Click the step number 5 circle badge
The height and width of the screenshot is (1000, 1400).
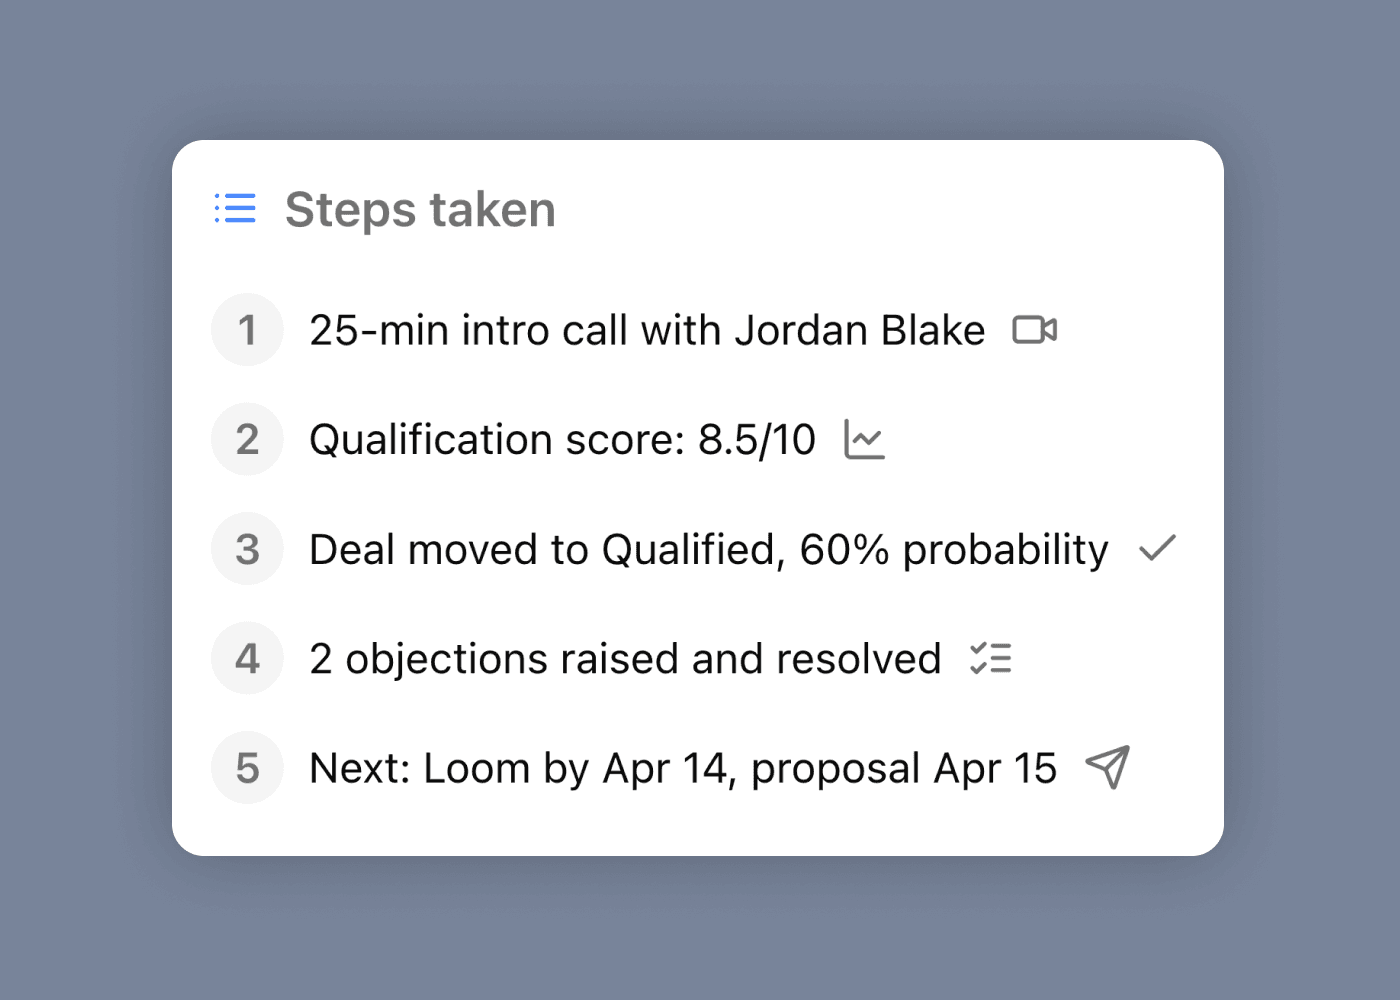click(247, 768)
